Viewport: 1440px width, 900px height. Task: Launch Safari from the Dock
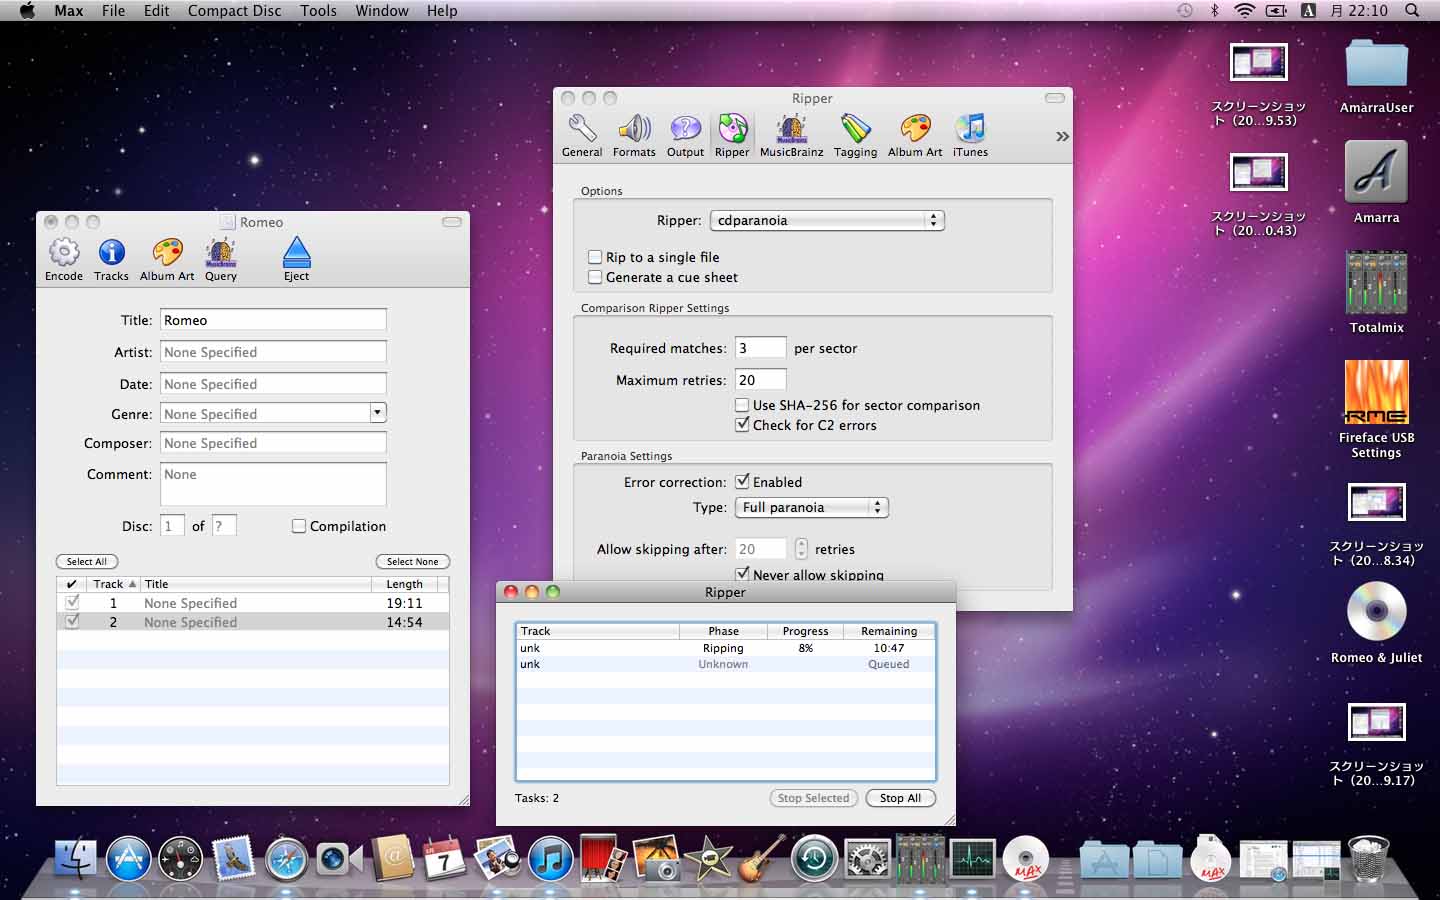[286, 858]
